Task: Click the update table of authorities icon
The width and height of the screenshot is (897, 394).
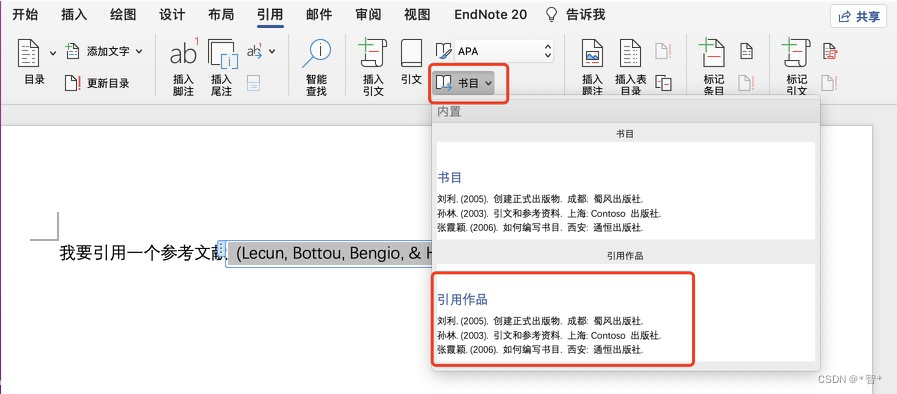Action: pos(829,83)
